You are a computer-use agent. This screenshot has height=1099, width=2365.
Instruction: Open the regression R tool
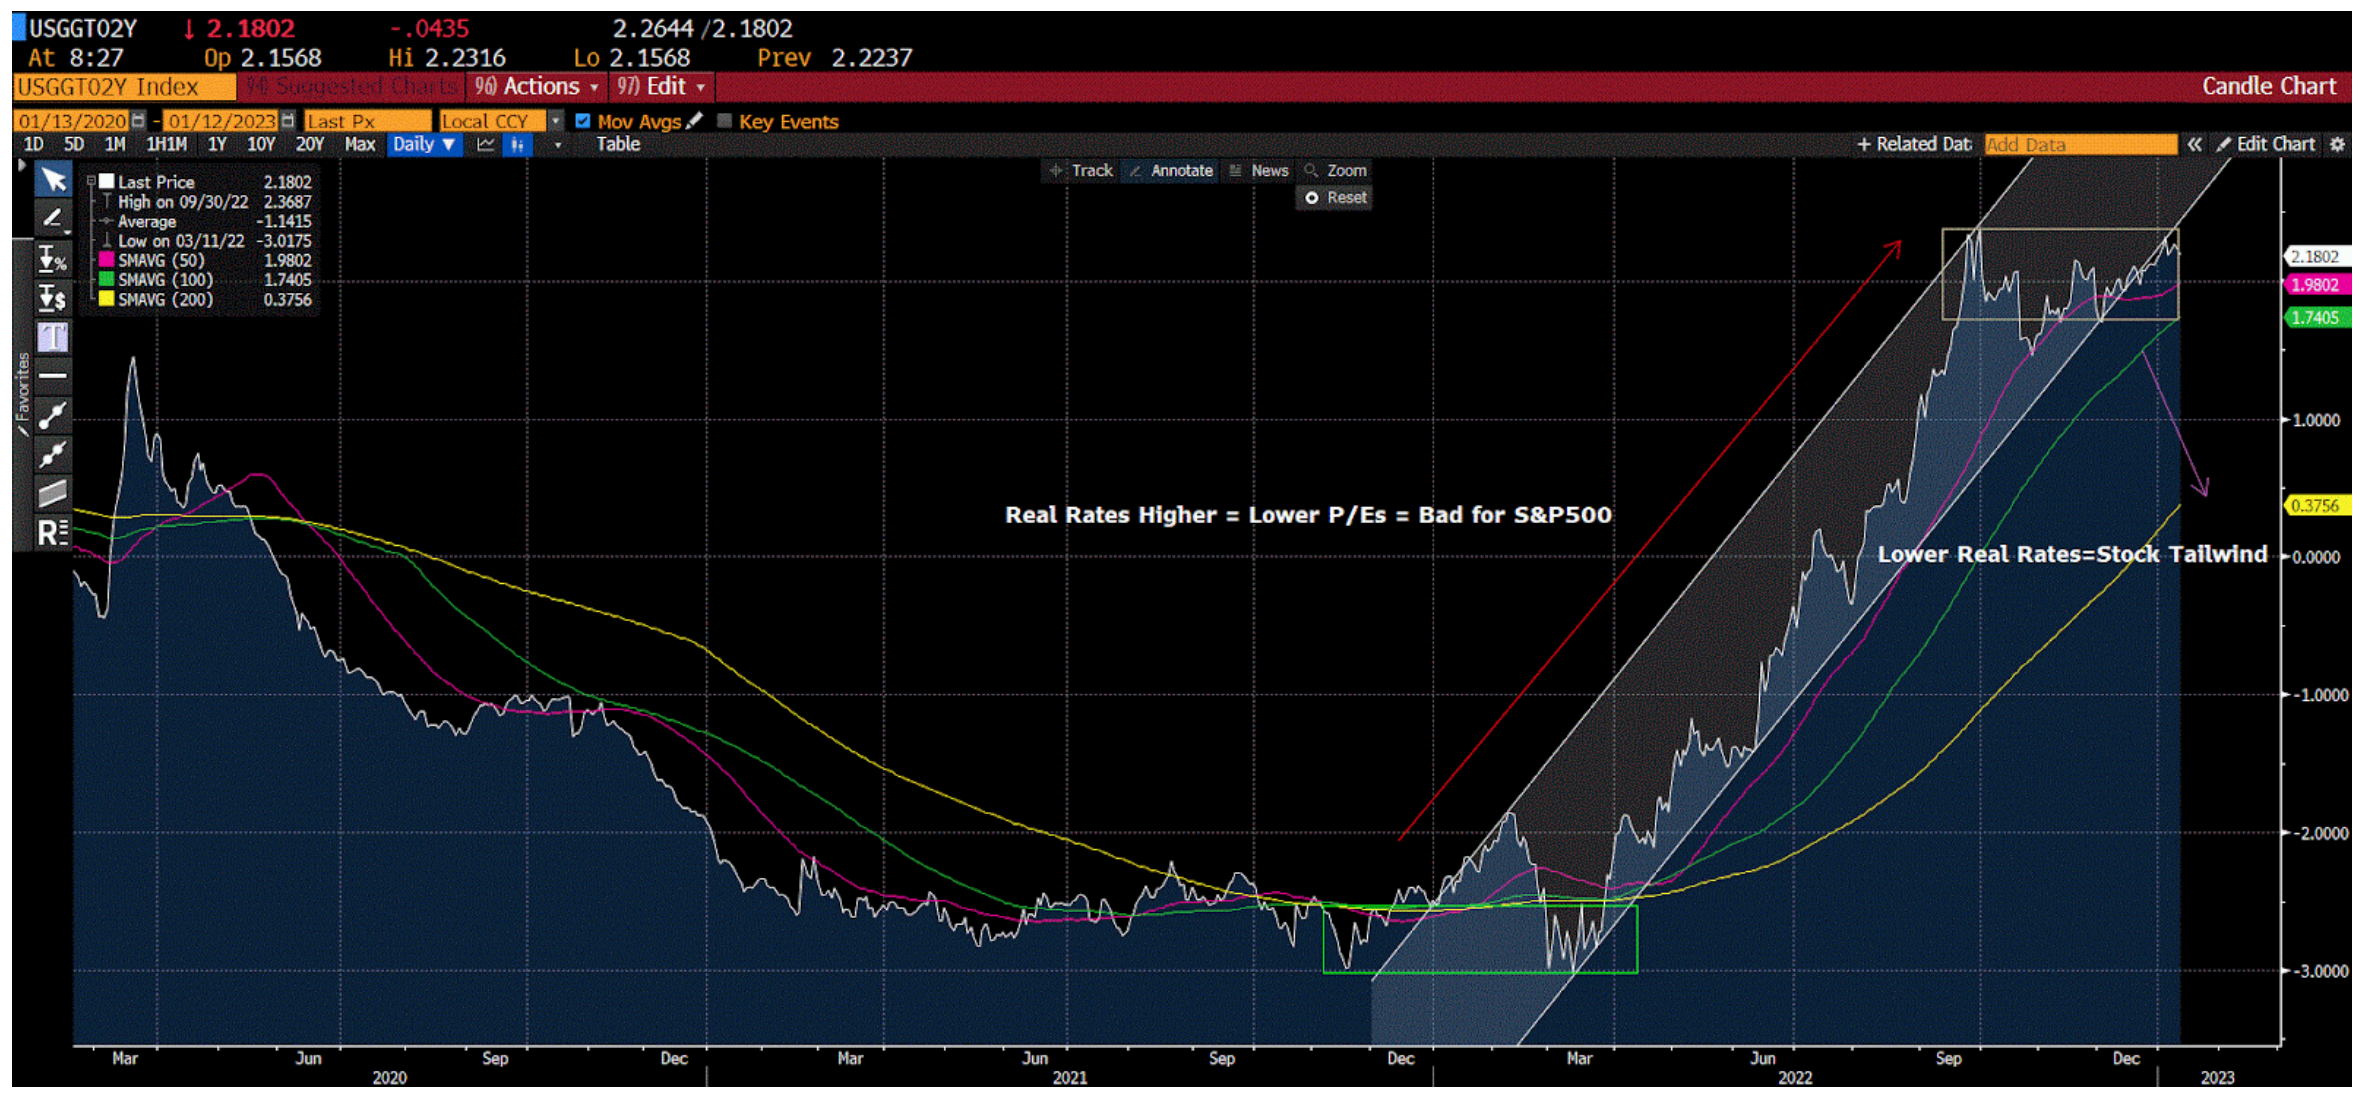point(53,532)
